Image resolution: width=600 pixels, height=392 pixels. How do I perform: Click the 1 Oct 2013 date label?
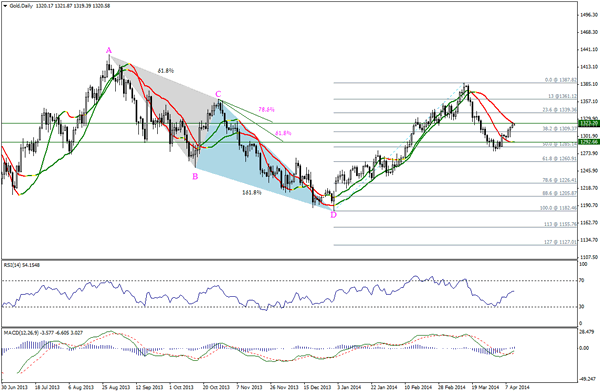[182, 387]
